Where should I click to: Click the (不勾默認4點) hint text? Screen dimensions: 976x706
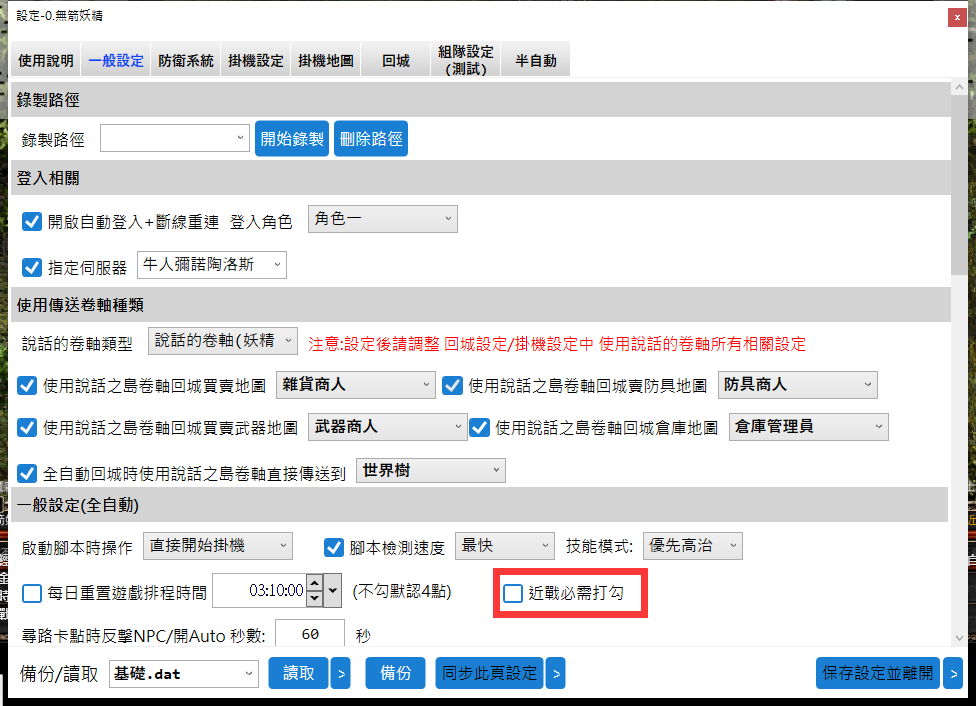pos(402,591)
